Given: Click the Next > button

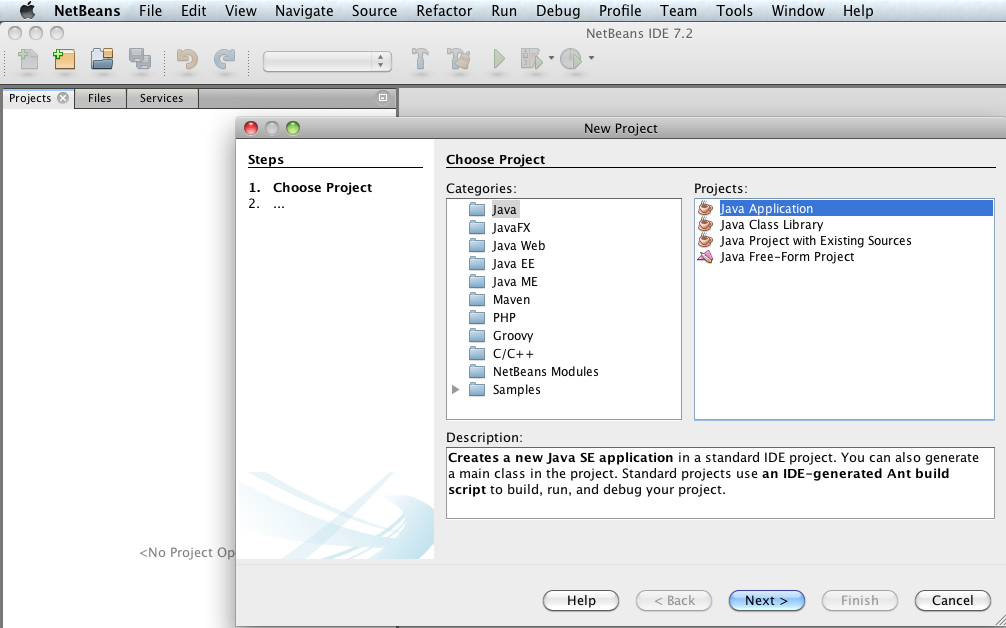Looking at the screenshot, I should coord(767,600).
